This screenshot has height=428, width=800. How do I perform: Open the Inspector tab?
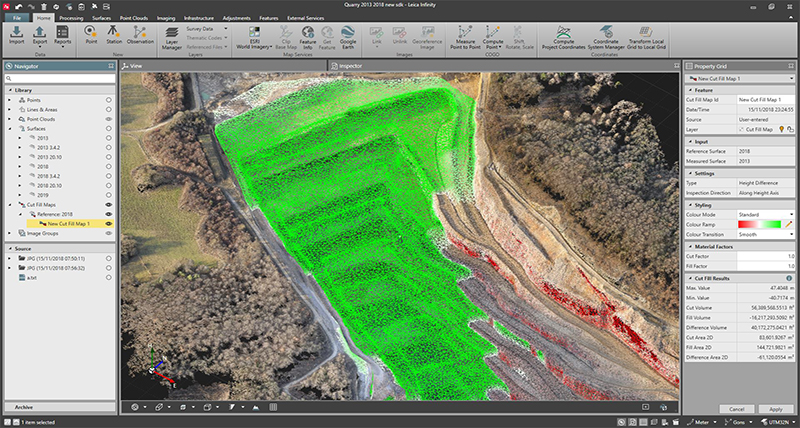pyautogui.click(x=349, y=64)
